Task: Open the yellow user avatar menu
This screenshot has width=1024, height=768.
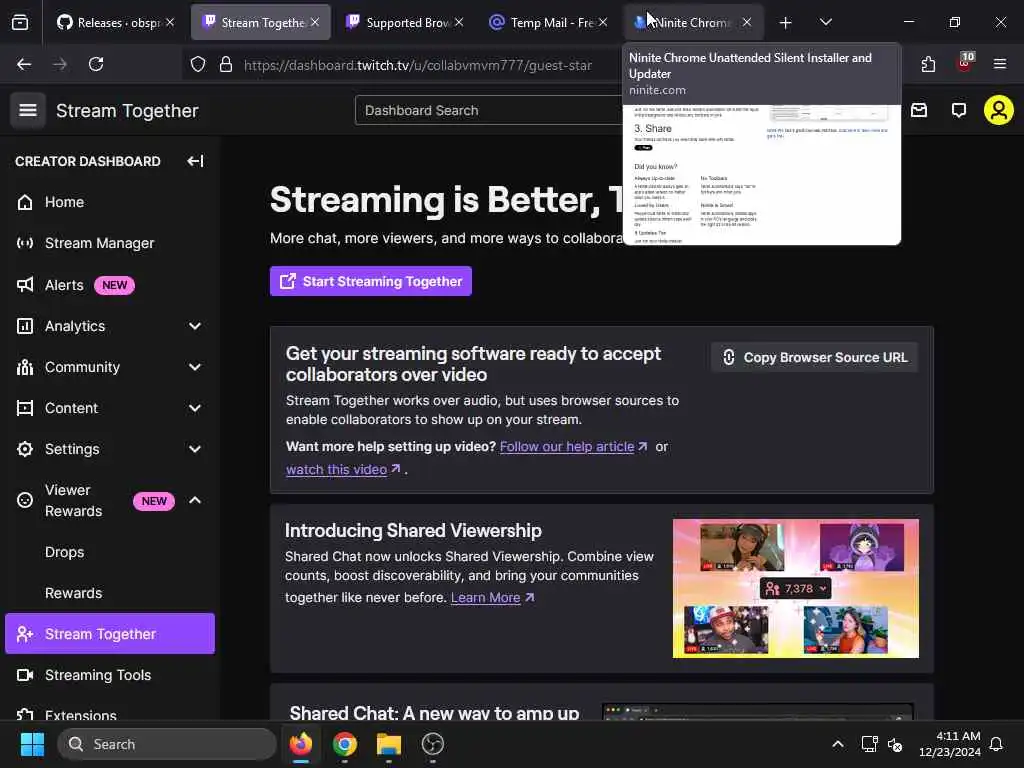Action: pyautogui.click(x=999, y=110)
